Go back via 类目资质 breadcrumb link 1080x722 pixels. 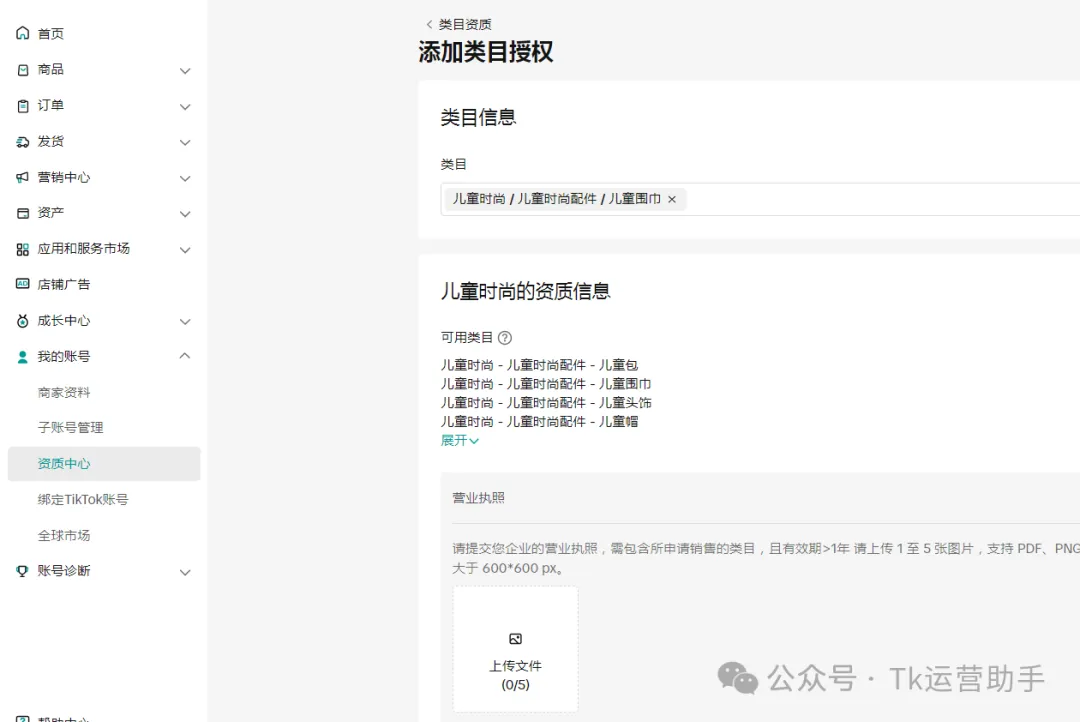click(x=459, y=24)
